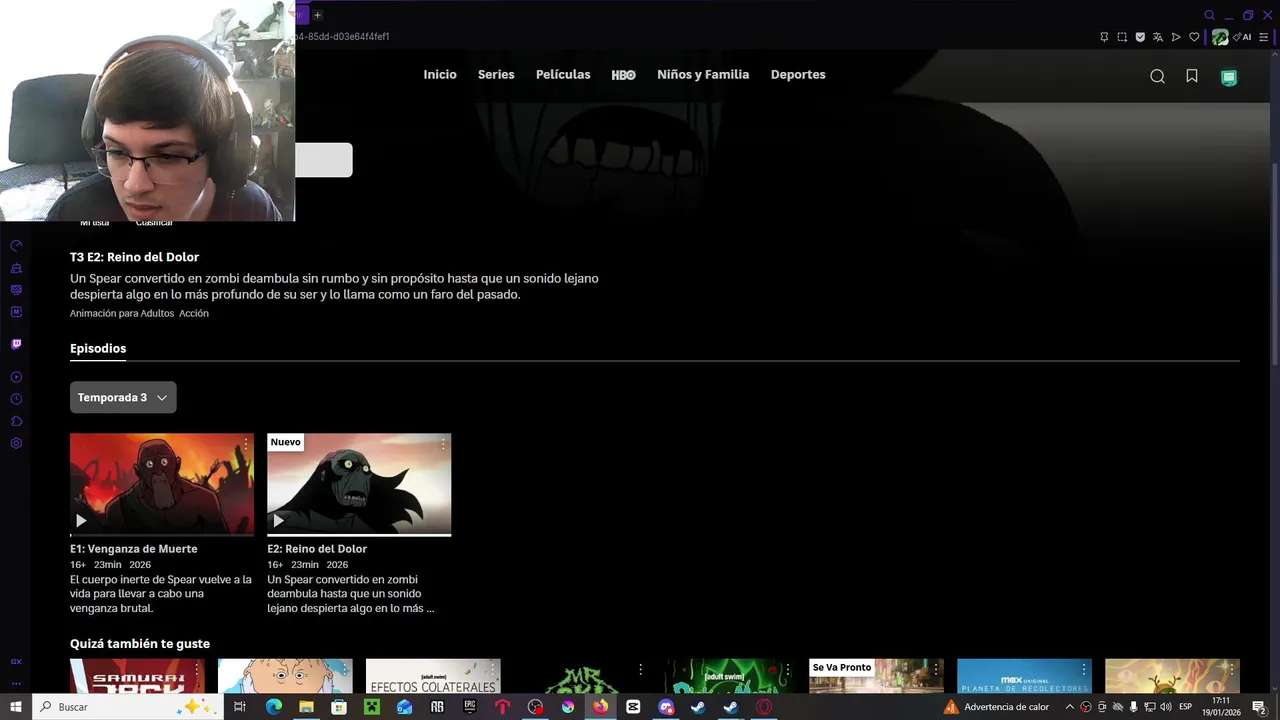1280x720 pixels.
Task: Open the Windows Start button
Action: 16,707
